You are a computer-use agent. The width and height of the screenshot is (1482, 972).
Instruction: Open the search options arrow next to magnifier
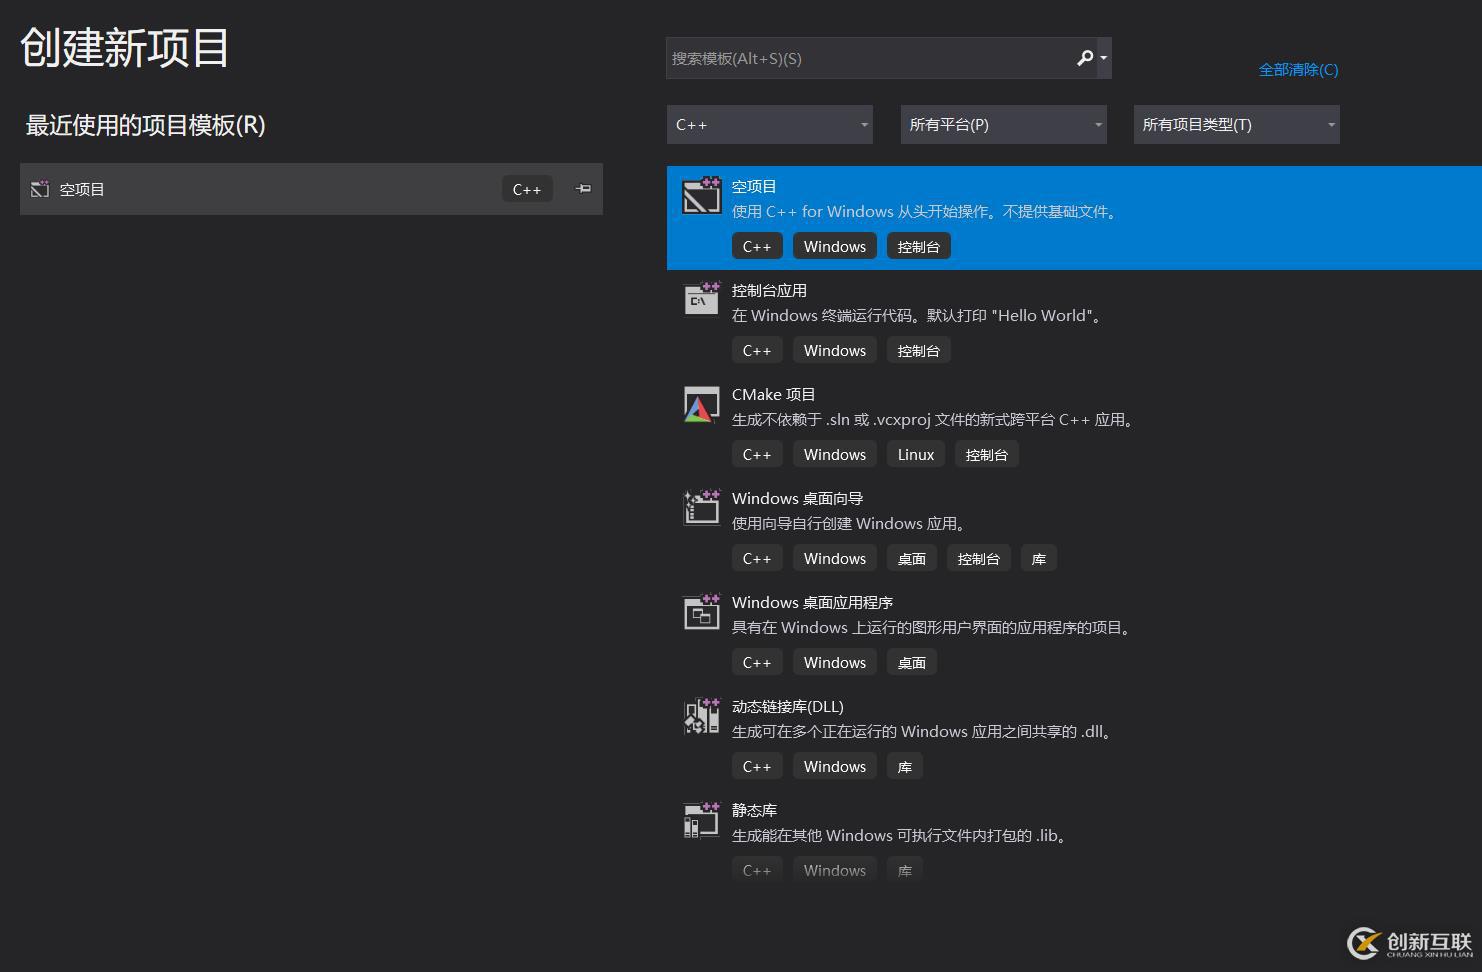(1103, 58)
